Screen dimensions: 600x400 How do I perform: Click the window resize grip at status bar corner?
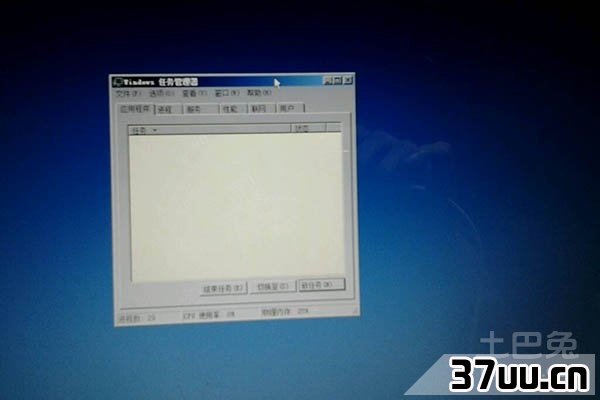(355, 311)
